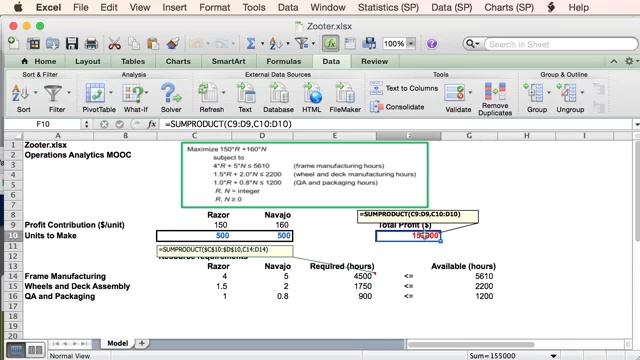The height and width of the screenshot is (360, 640).
Task: Open the ribbon Filter dropdown arrow
Action: coord(69,93)
